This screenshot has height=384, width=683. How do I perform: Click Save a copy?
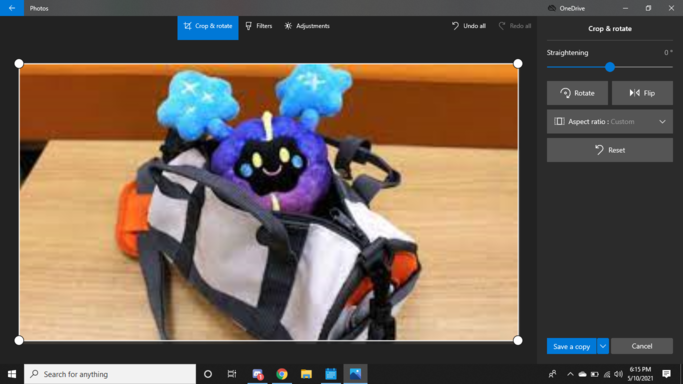(x=571, y=347)
